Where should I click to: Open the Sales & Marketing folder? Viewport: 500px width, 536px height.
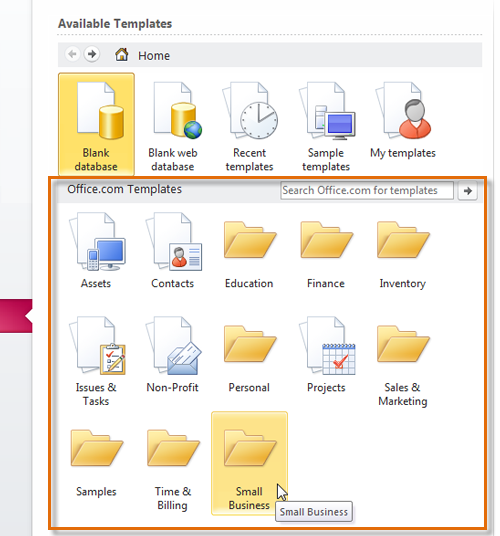[x=403, y=362]
